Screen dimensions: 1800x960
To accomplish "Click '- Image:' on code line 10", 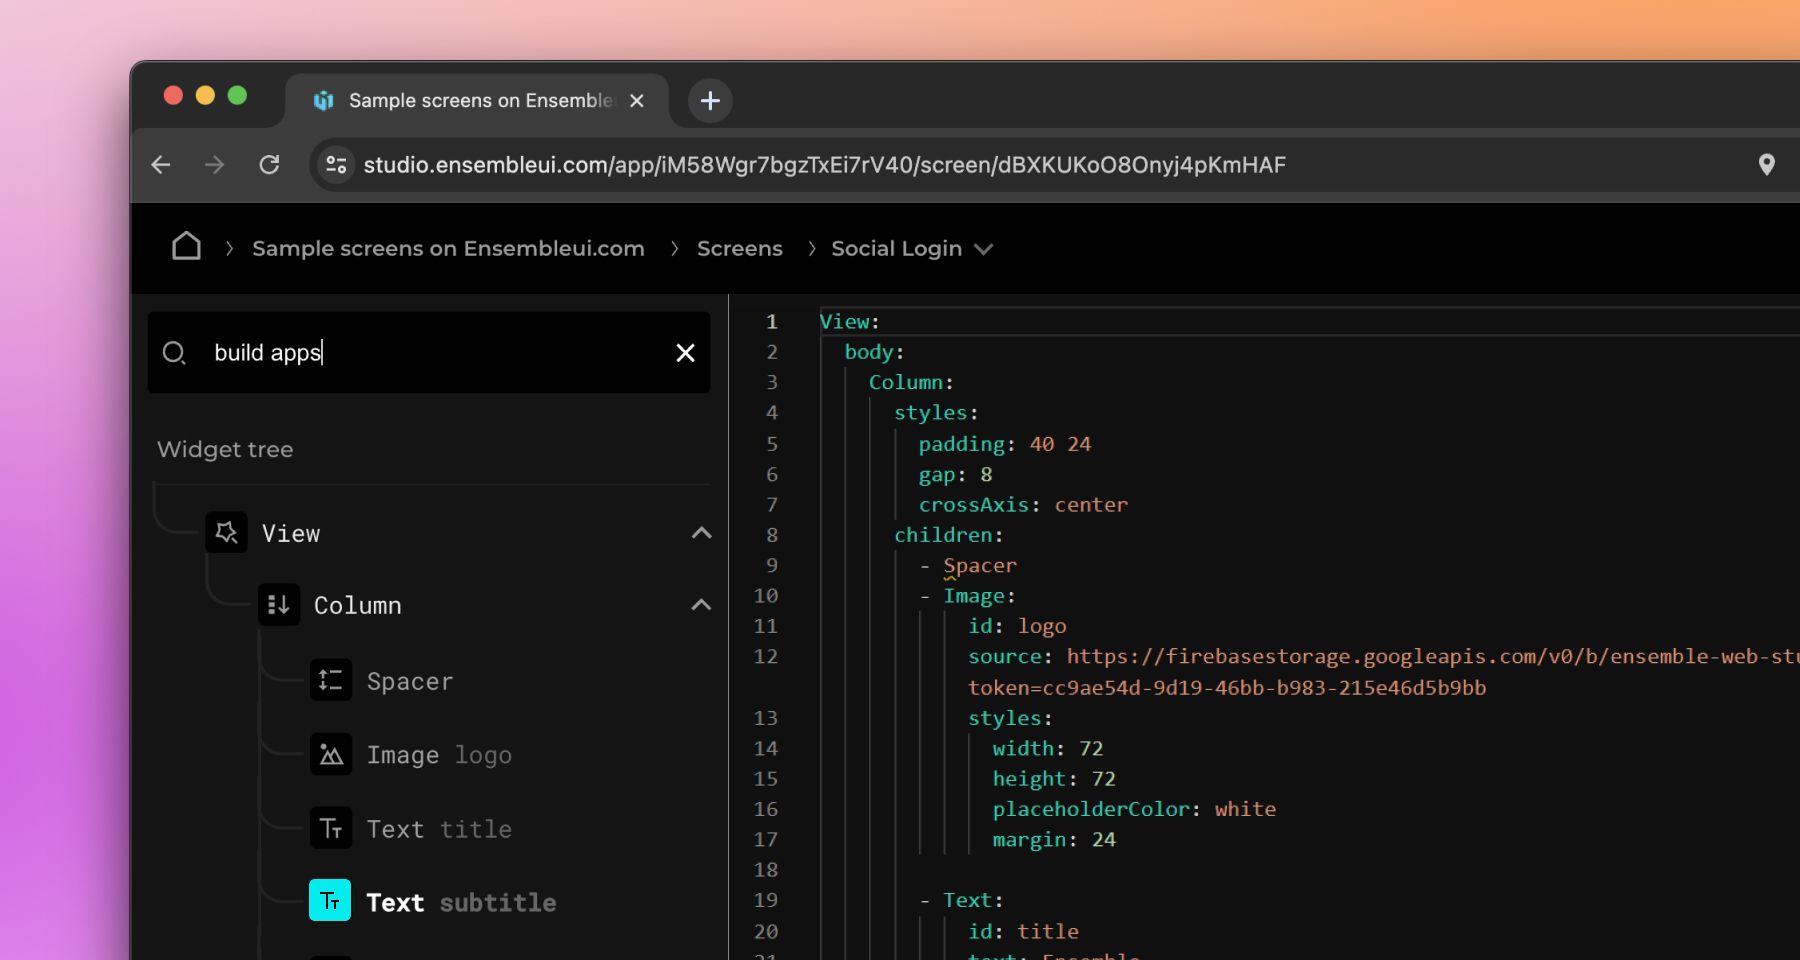I will point(968,596).
